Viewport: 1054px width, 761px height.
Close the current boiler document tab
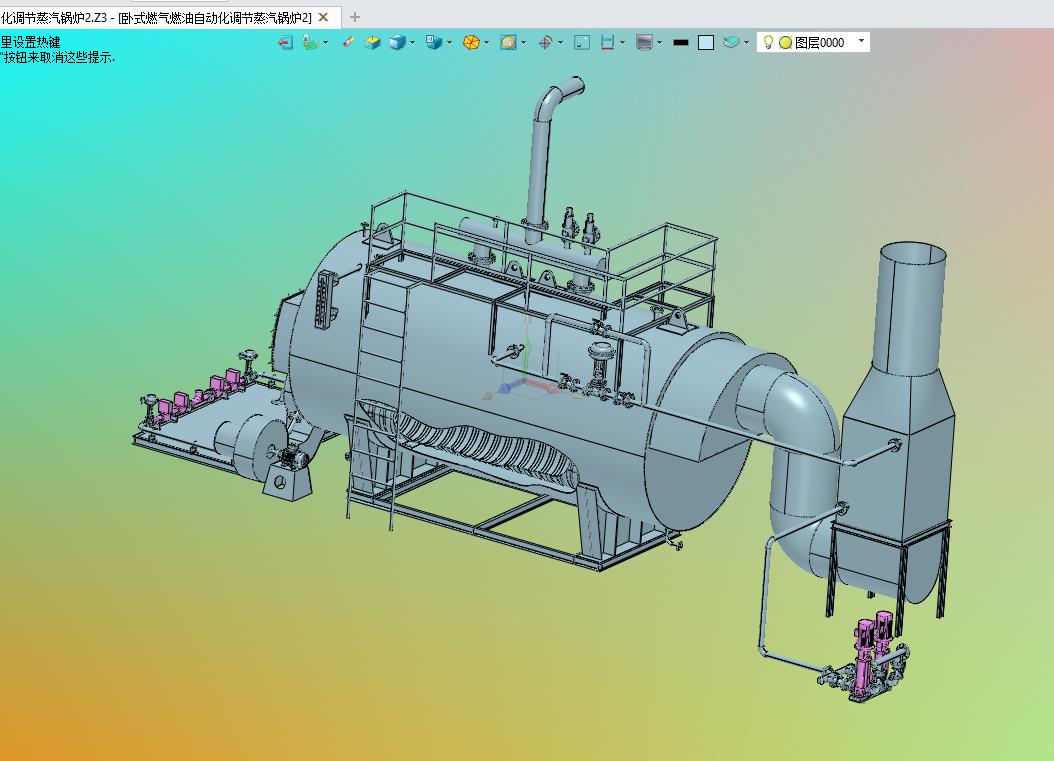[323, 17]
